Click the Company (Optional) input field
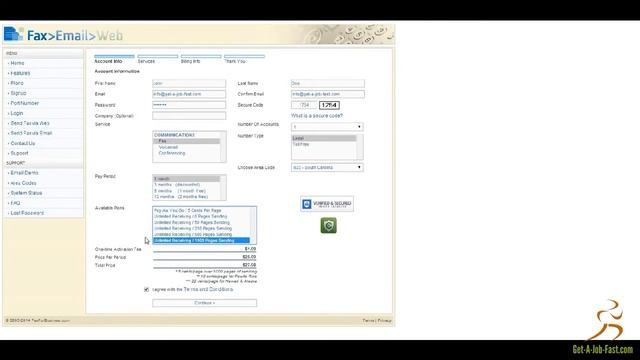The width and height of the screenshot is (640, 360). (189, 116)
